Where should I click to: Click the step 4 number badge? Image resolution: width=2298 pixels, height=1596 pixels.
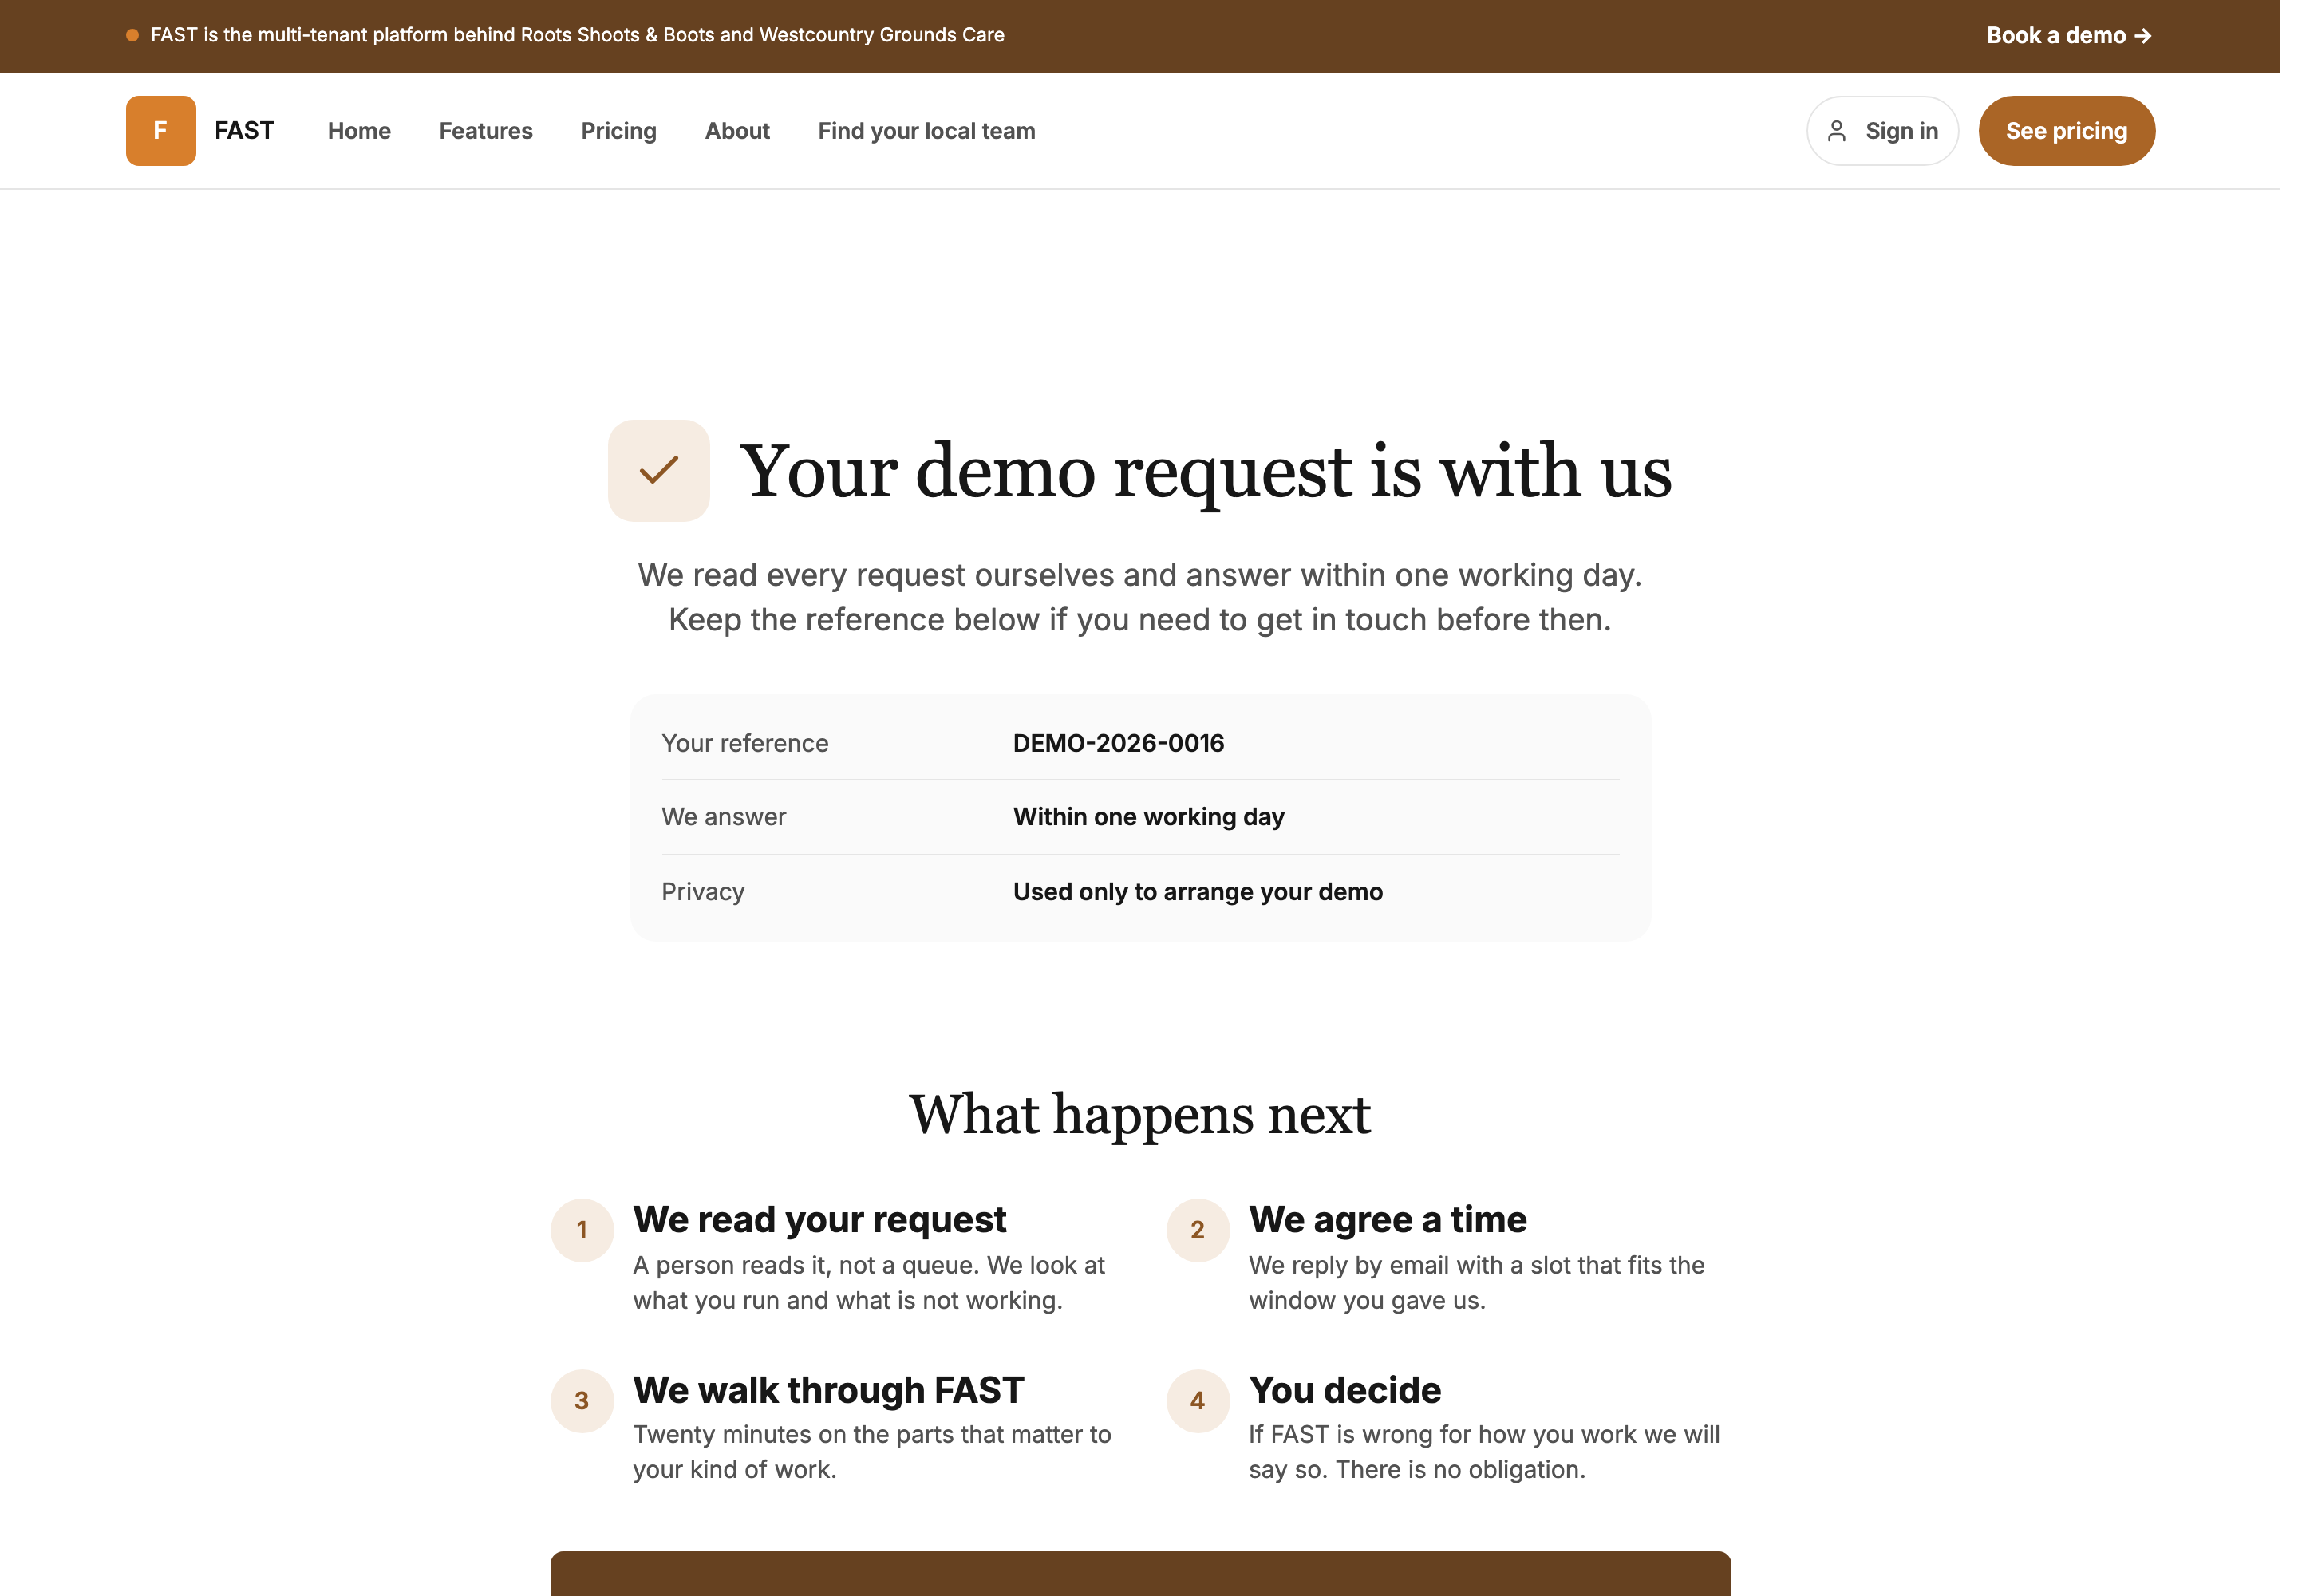(1197, 1400)
